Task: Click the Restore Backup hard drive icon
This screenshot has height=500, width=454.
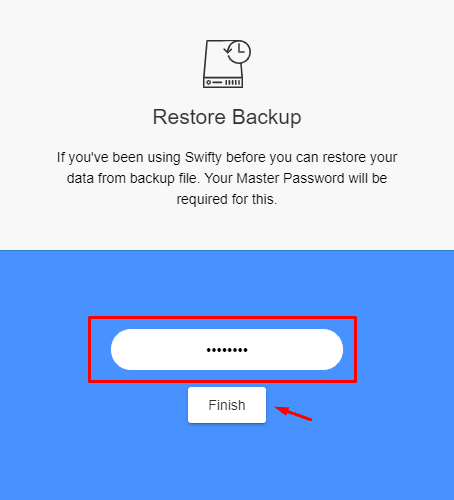Action: click(x=227, y=64)
